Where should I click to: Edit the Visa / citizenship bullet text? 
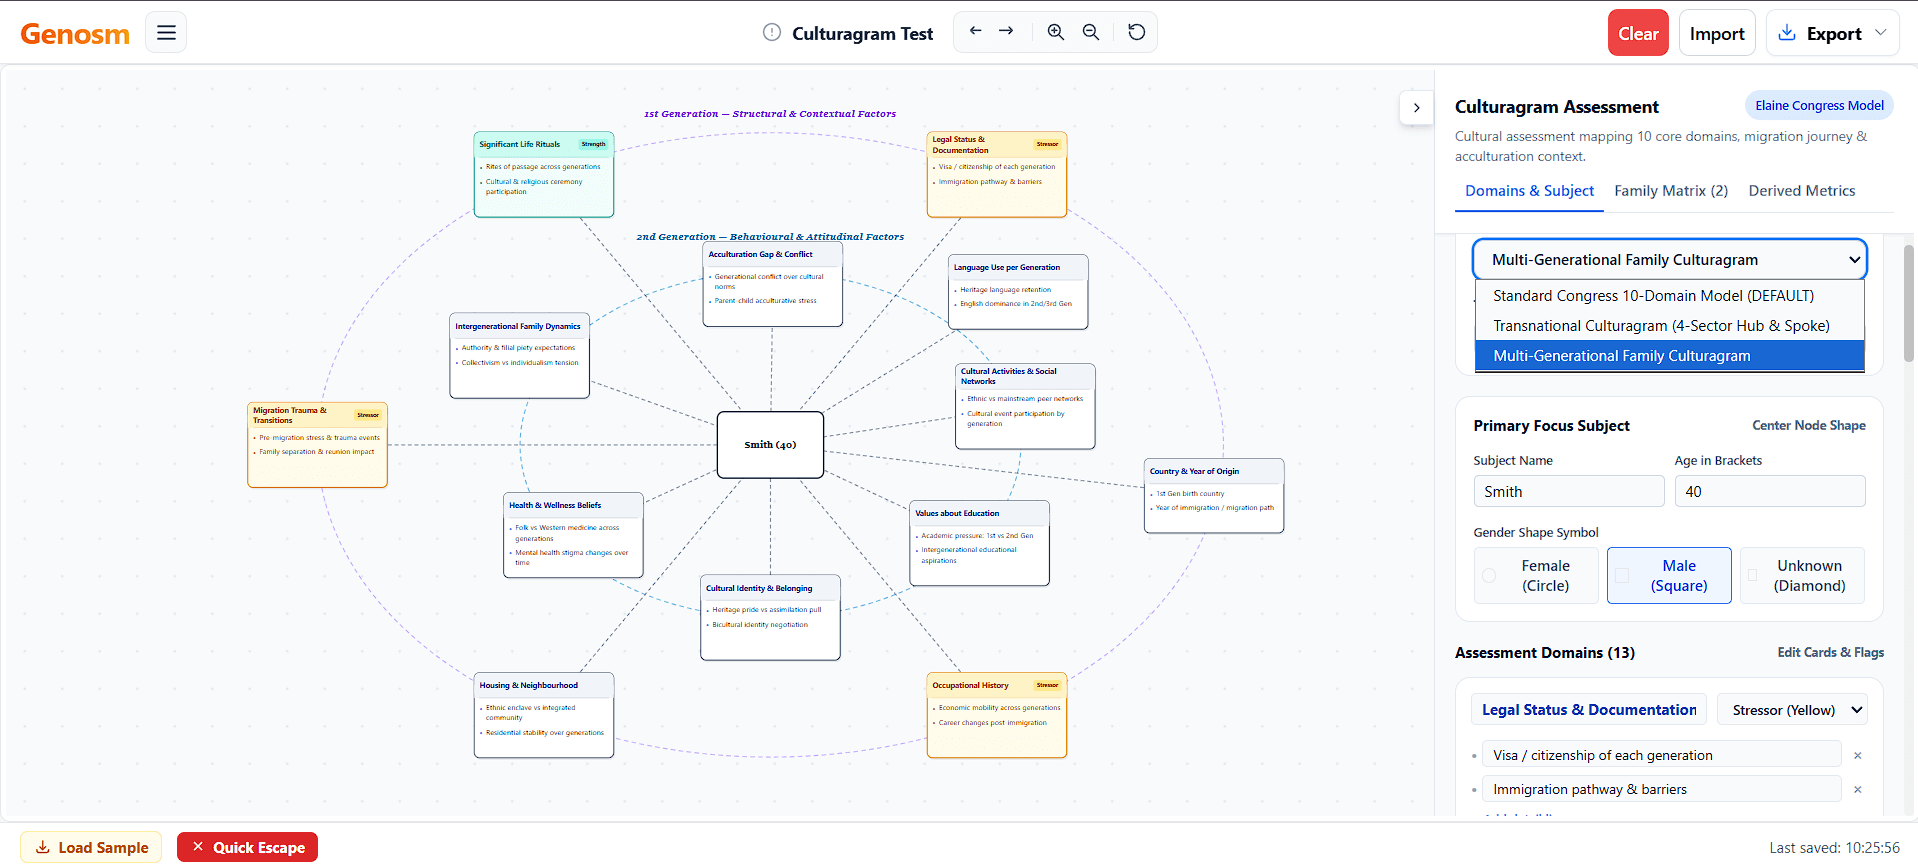(x=1661, y=755)
